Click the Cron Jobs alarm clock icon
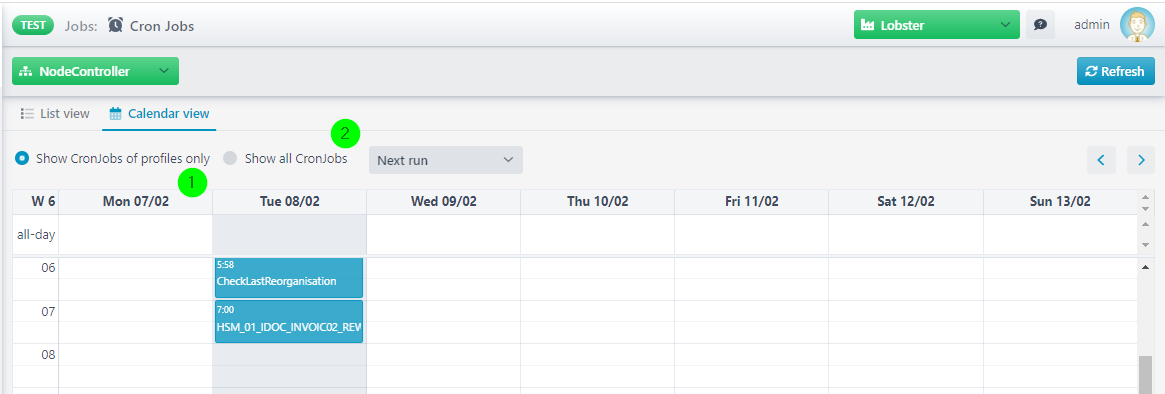The image size is (1165, 394). (115, 25)
